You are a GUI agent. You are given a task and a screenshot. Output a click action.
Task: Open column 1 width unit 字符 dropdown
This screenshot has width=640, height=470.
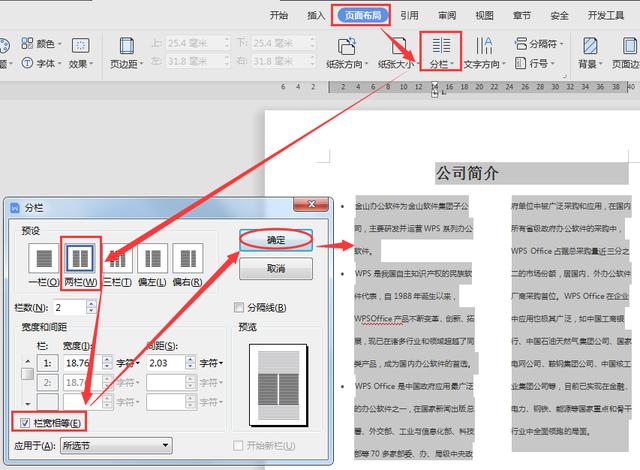[x=128, y=363]
